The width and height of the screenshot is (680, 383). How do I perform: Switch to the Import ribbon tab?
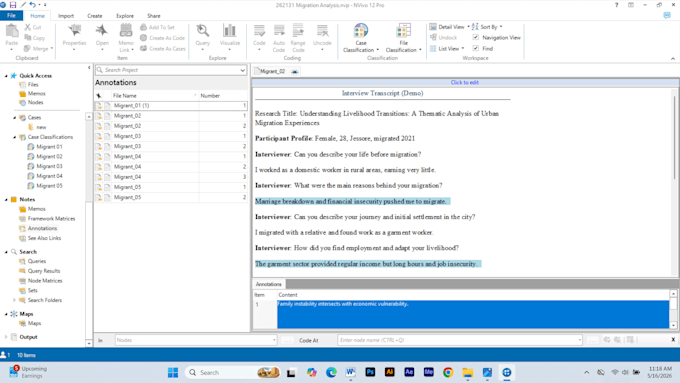[66, 16]
